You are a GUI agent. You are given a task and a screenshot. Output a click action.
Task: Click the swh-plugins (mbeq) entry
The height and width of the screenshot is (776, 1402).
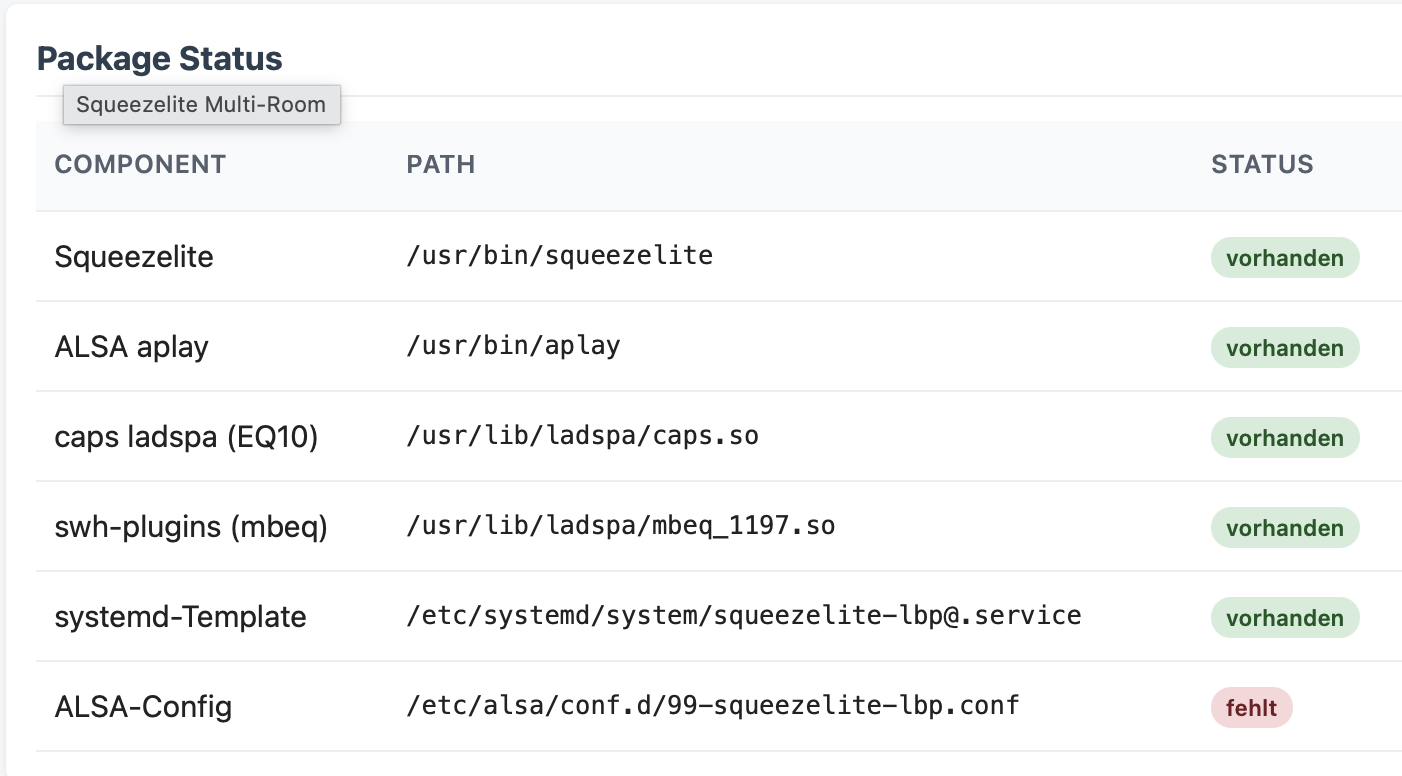(191, 527)
